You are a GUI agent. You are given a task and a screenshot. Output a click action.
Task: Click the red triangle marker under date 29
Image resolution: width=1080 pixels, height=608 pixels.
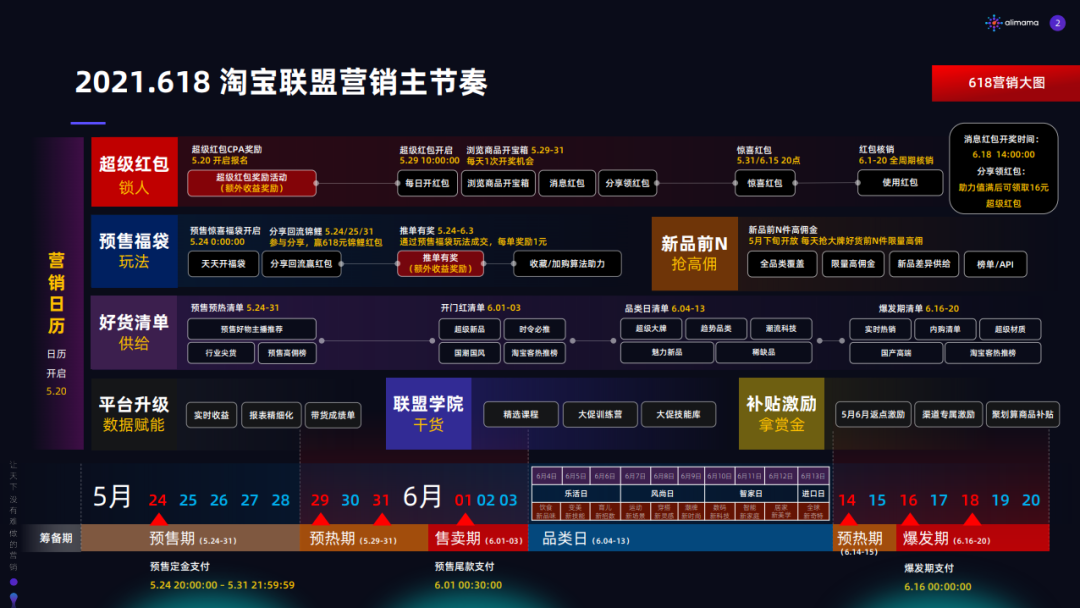tap(320, 518)
